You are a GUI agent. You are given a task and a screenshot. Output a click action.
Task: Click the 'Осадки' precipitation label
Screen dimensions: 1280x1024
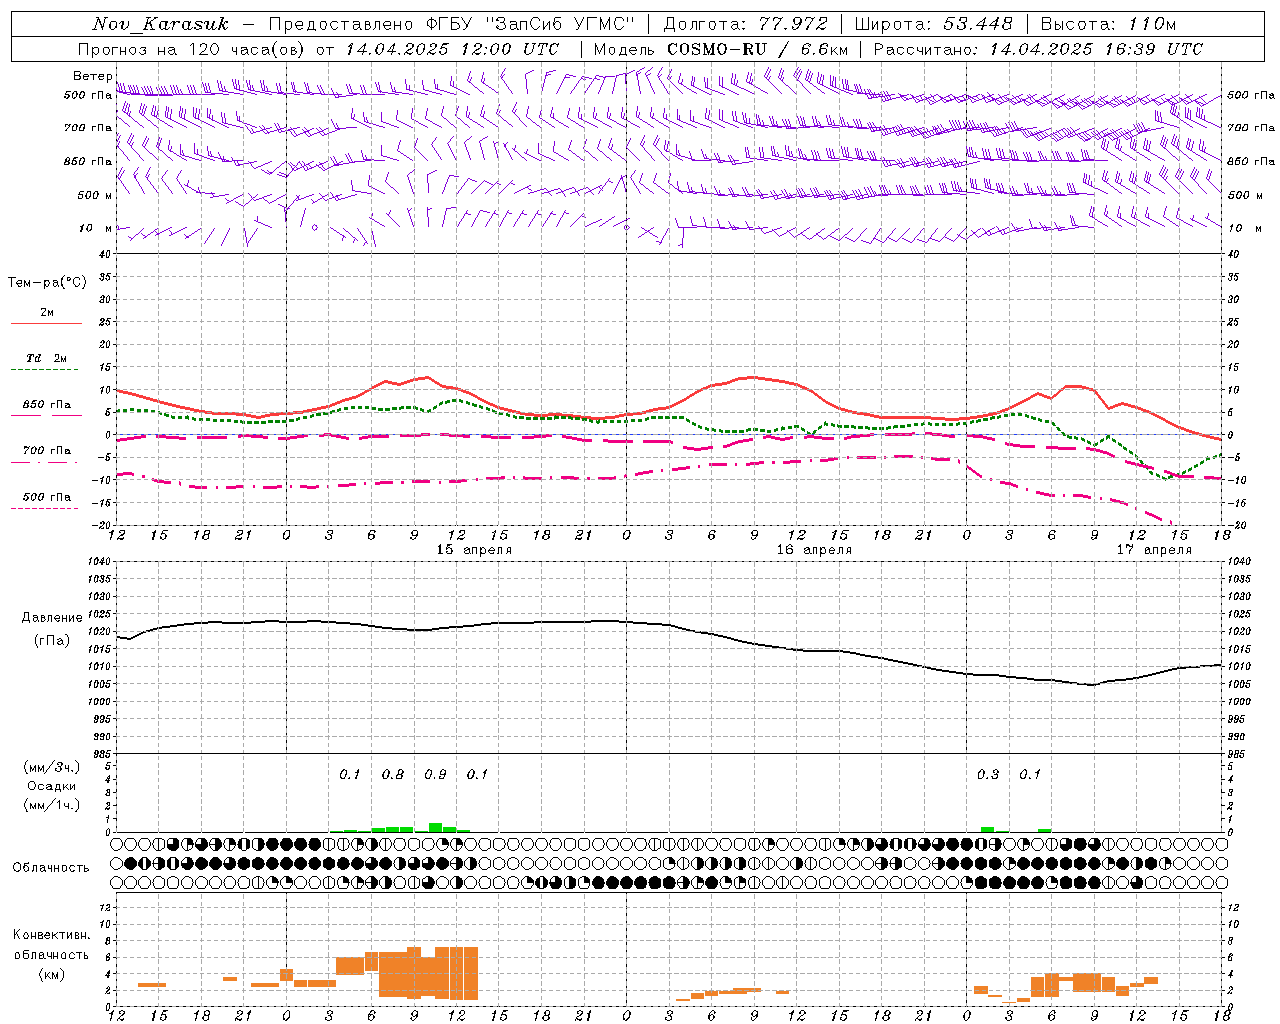coord(52,786)
